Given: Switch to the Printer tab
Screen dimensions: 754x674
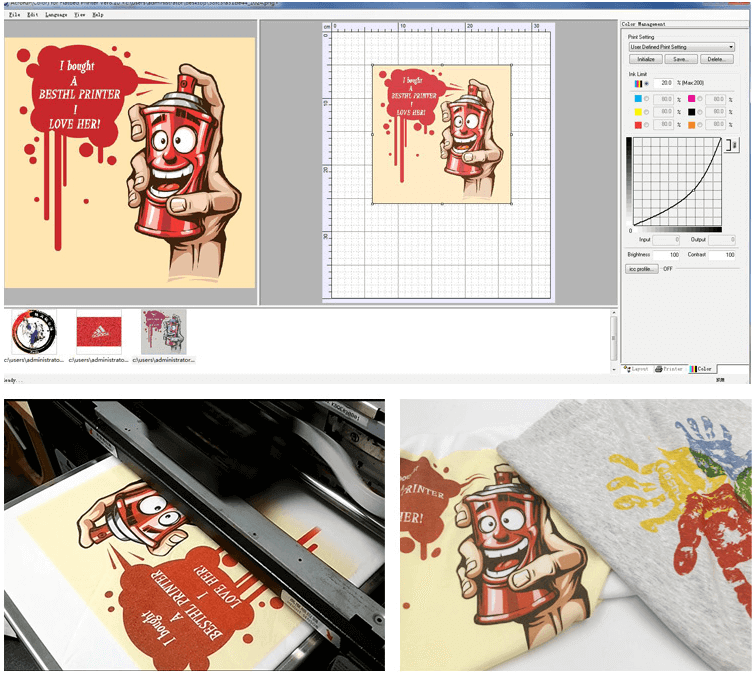Looking at the screenshot, I should pos(669,369).
